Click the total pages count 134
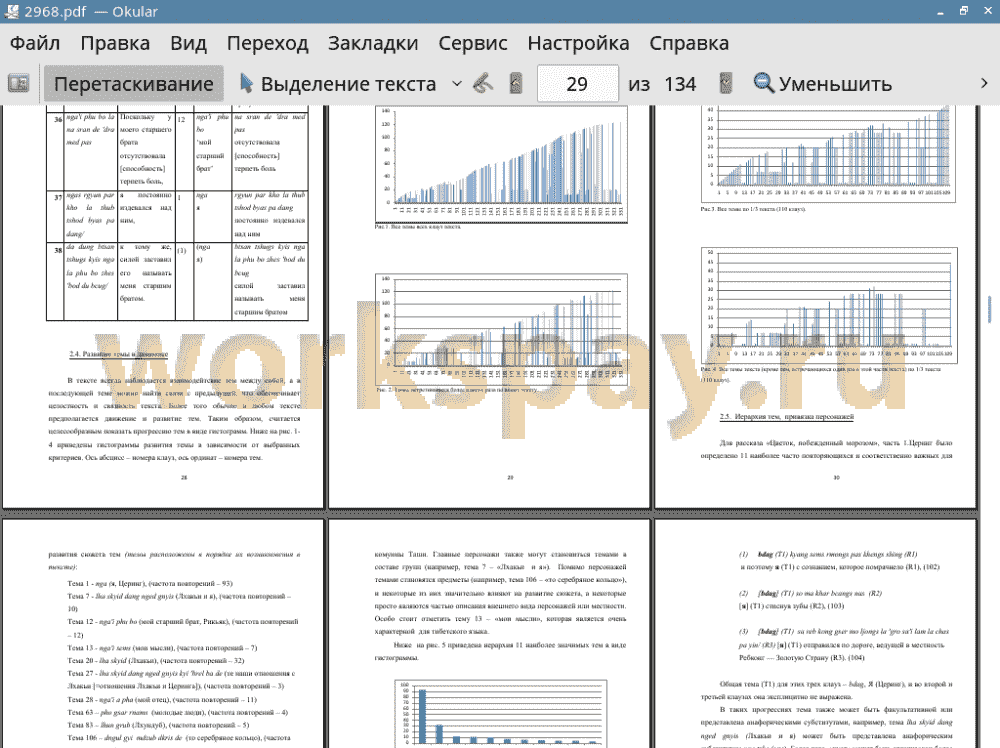 point(680,84)
